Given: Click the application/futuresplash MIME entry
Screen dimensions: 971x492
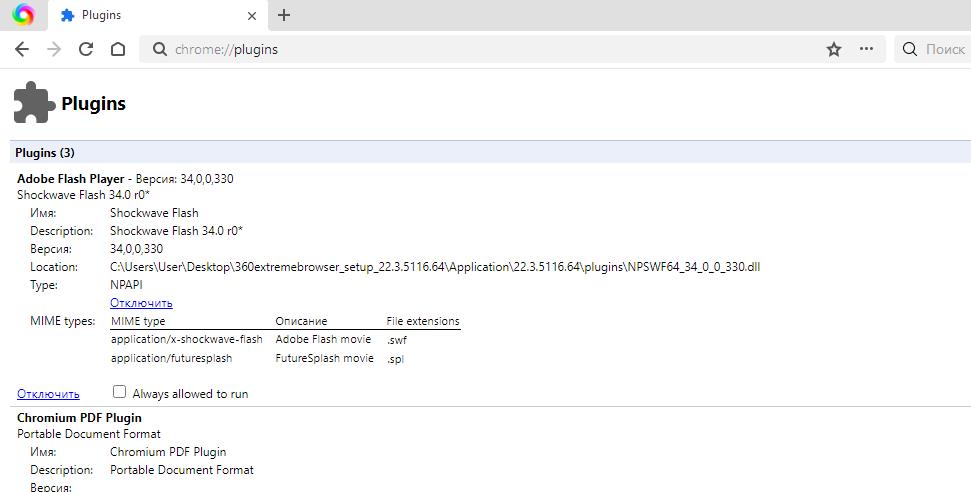Looking at the screenshot, I should 172,358.
